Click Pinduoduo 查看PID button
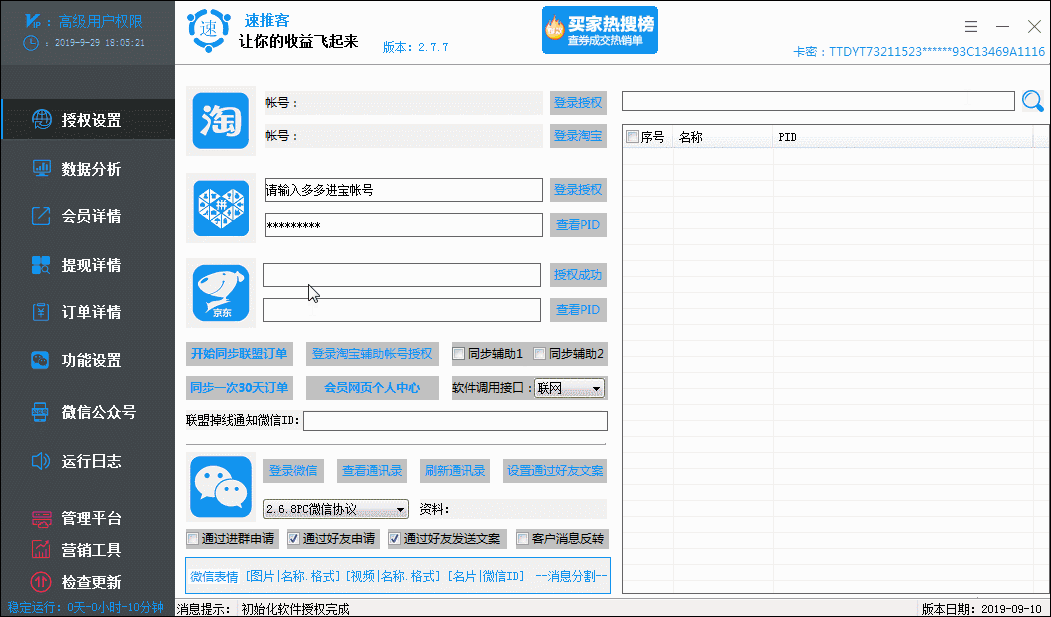Viewport: 1051px width, 617px height. tap(578, 224)
